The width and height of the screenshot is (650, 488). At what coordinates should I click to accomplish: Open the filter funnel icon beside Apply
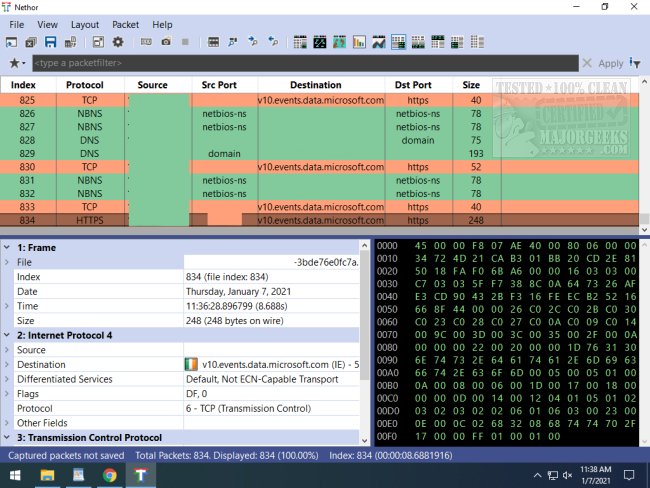pyautogui.click(x=636, y=63)
